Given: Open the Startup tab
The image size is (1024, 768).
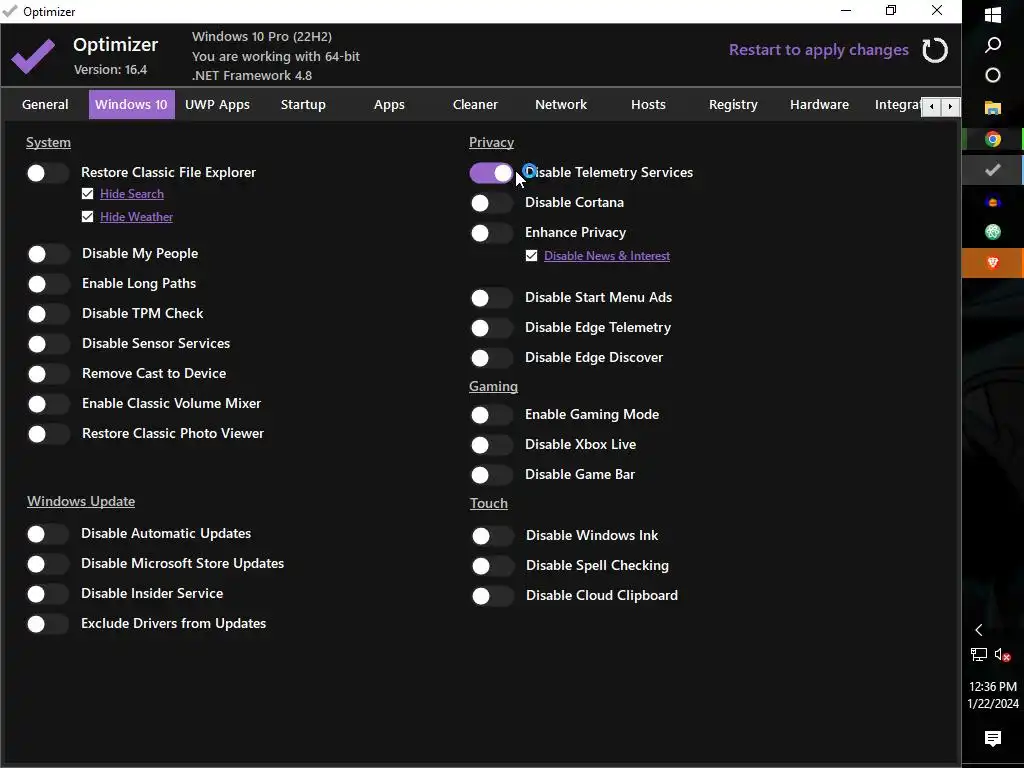Looking at the screenshot, I should [303, 104].
